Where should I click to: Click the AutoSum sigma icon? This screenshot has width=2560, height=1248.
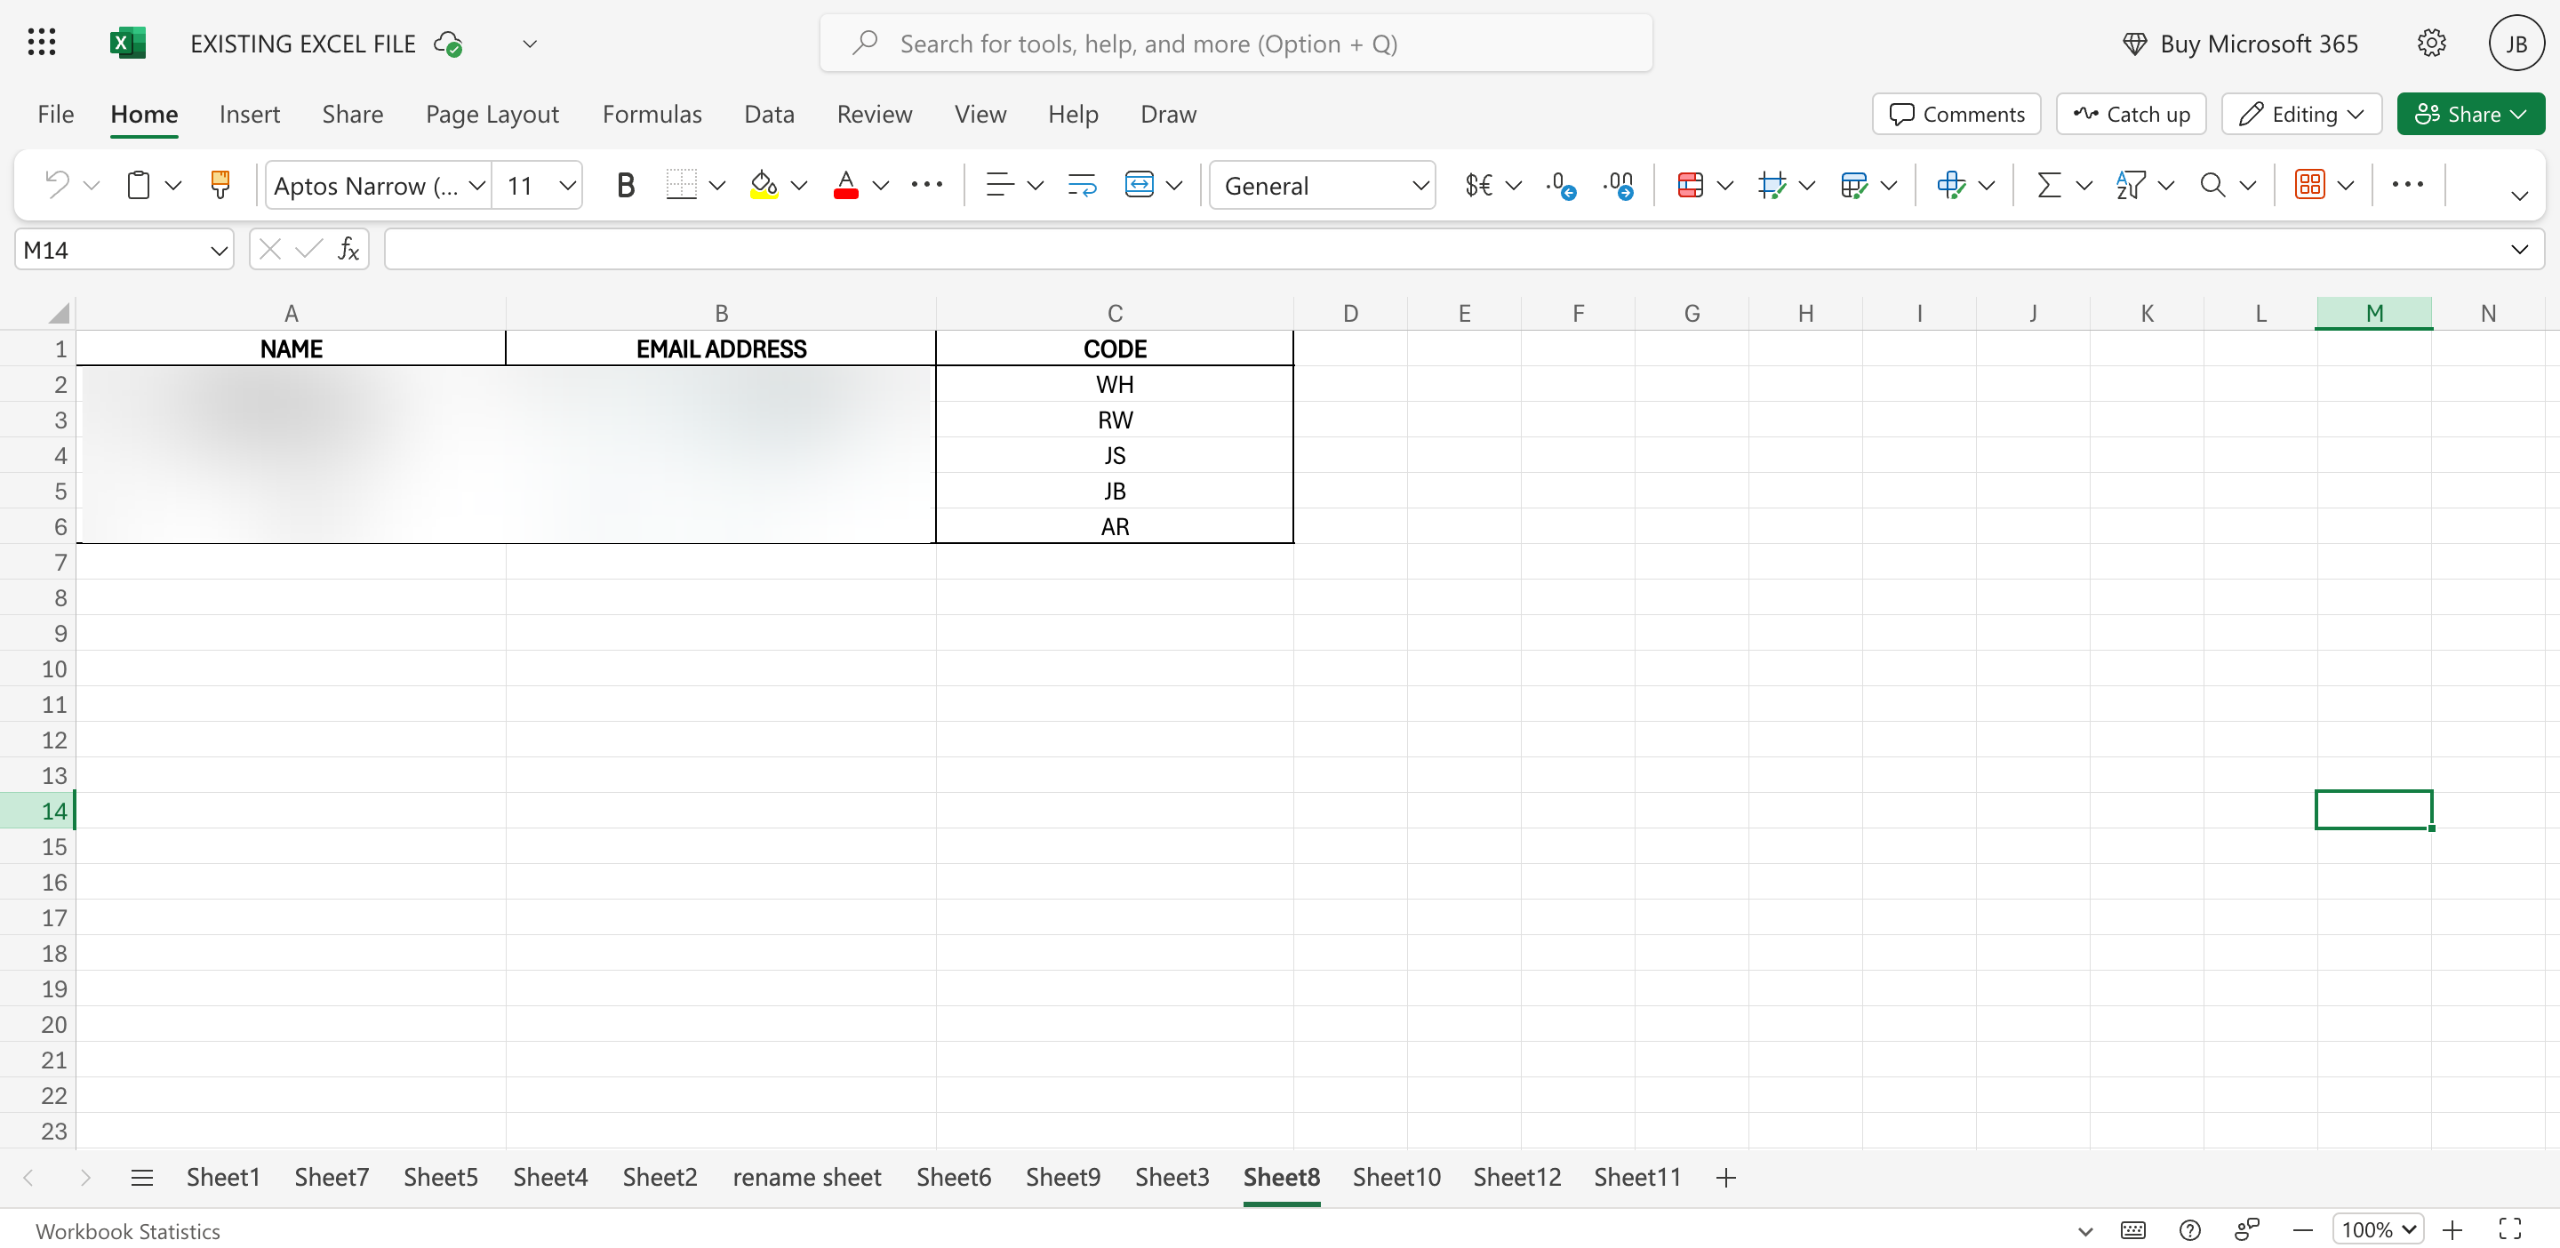(x=2049, y=185)
